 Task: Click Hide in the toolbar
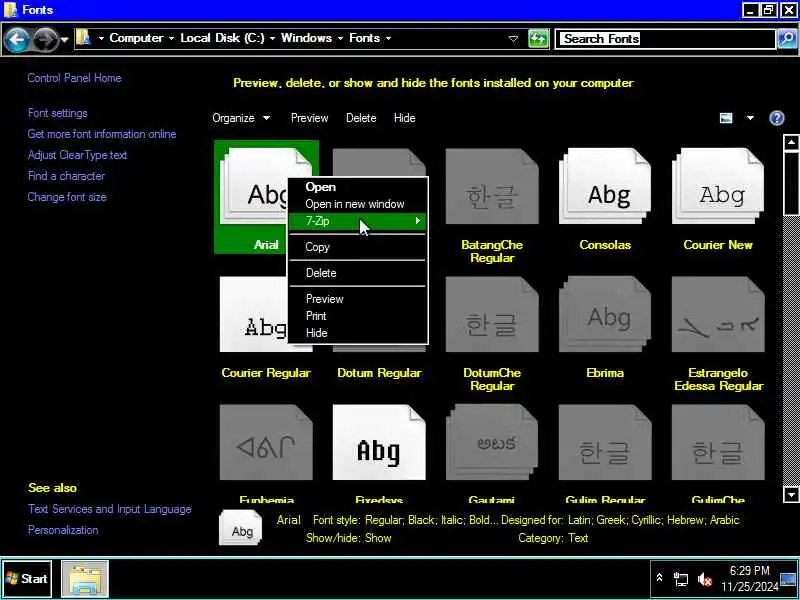pos(405,118)
